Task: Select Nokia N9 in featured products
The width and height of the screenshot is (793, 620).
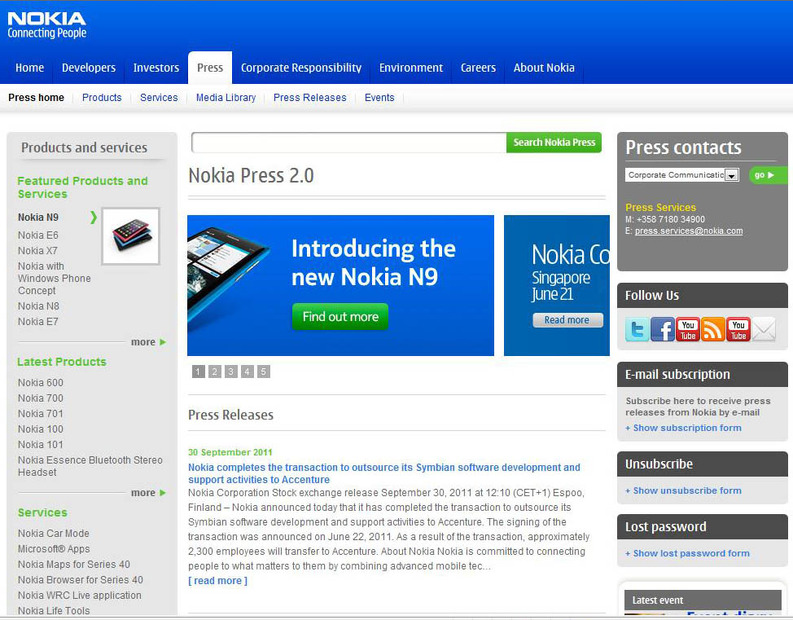Action: pyautogui.click(x=38, y=217)
